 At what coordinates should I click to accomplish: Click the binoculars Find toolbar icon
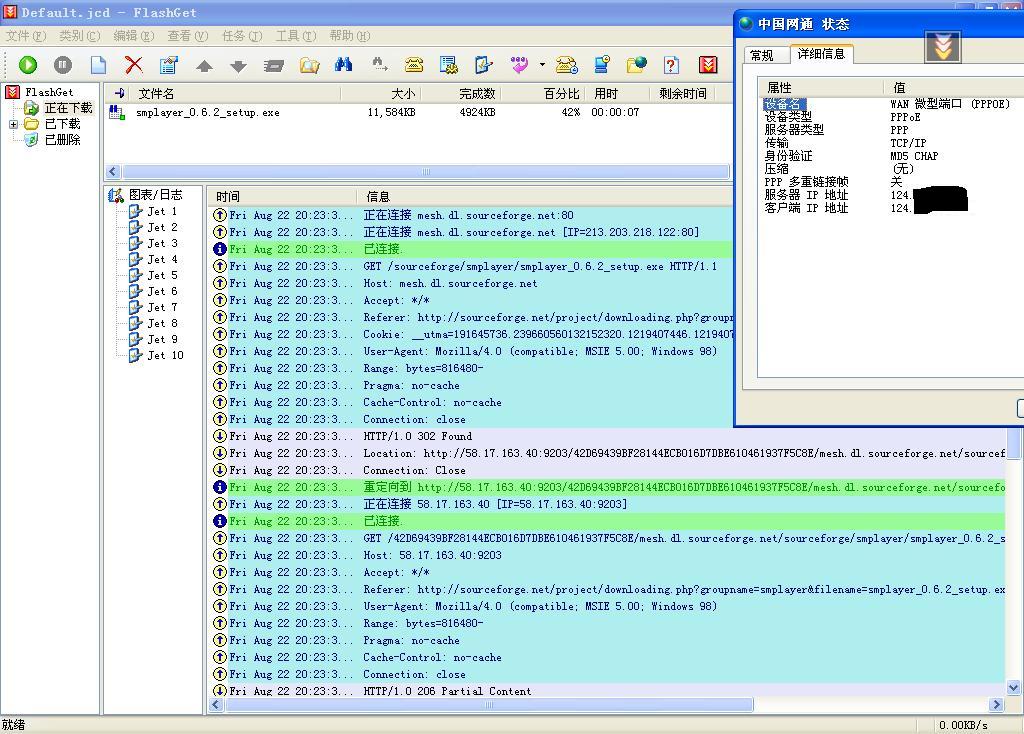pos(344,65)
